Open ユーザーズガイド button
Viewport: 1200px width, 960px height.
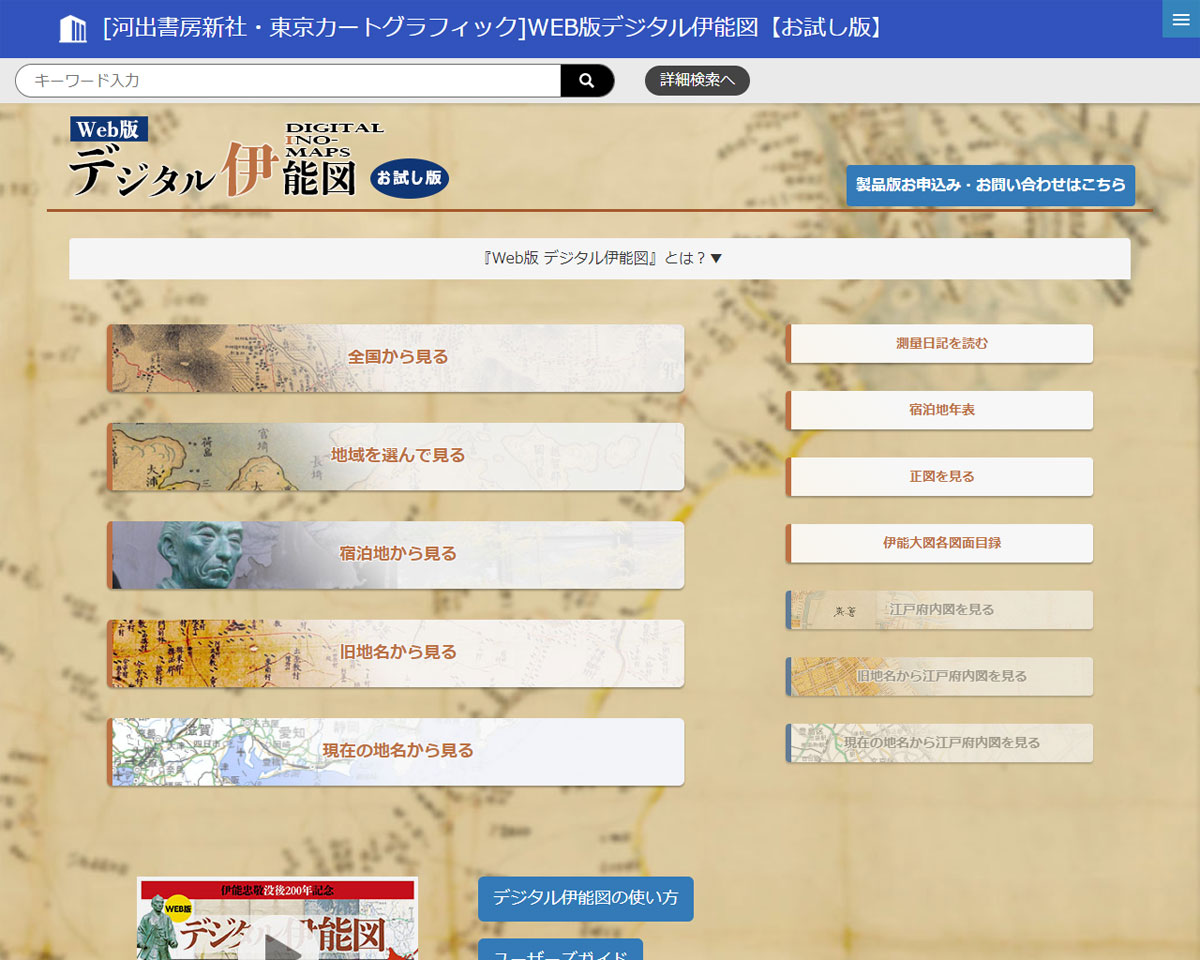[x=560, y=950]
